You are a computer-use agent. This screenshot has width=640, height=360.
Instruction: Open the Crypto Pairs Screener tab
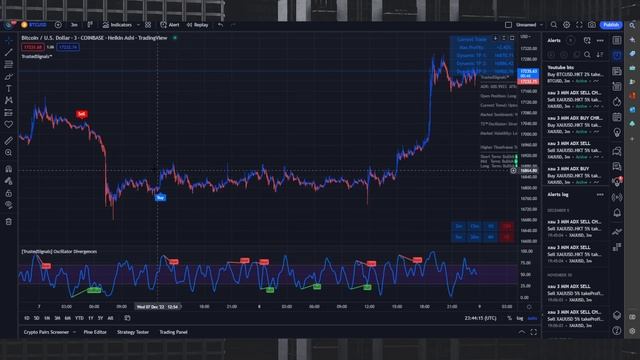(46, 332)
